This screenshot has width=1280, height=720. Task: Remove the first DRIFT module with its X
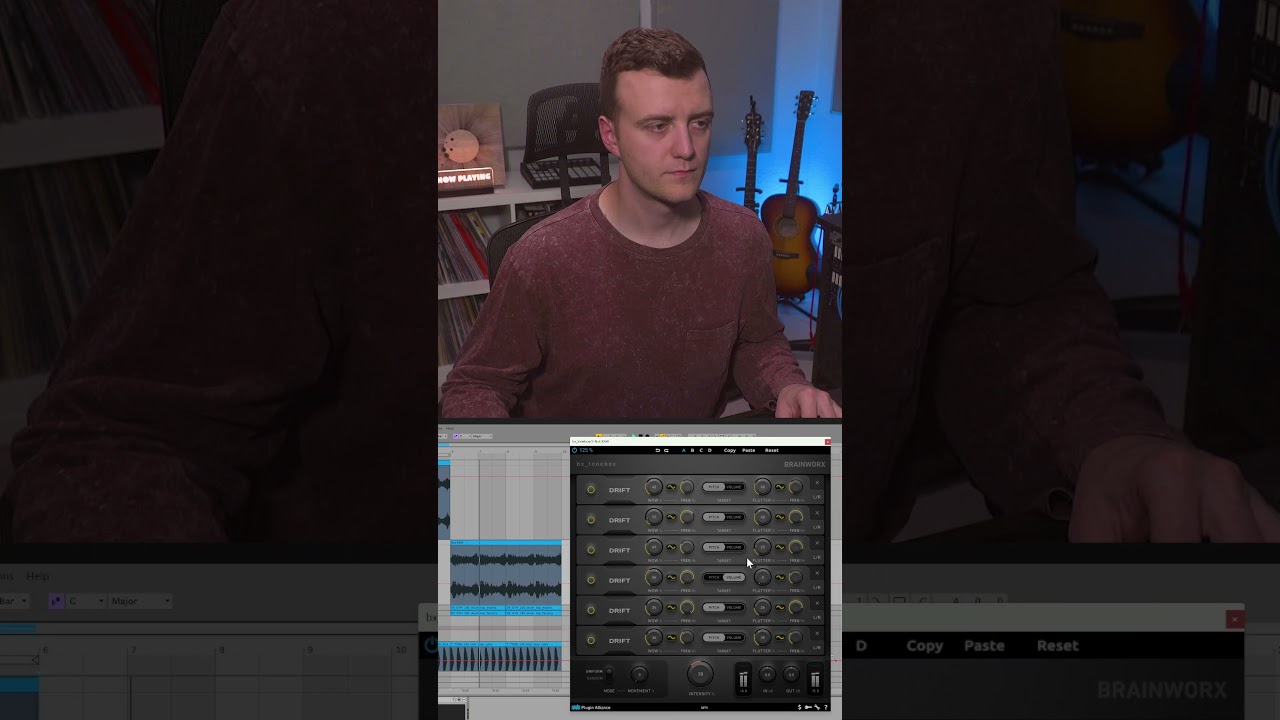[x=817, y=483]
